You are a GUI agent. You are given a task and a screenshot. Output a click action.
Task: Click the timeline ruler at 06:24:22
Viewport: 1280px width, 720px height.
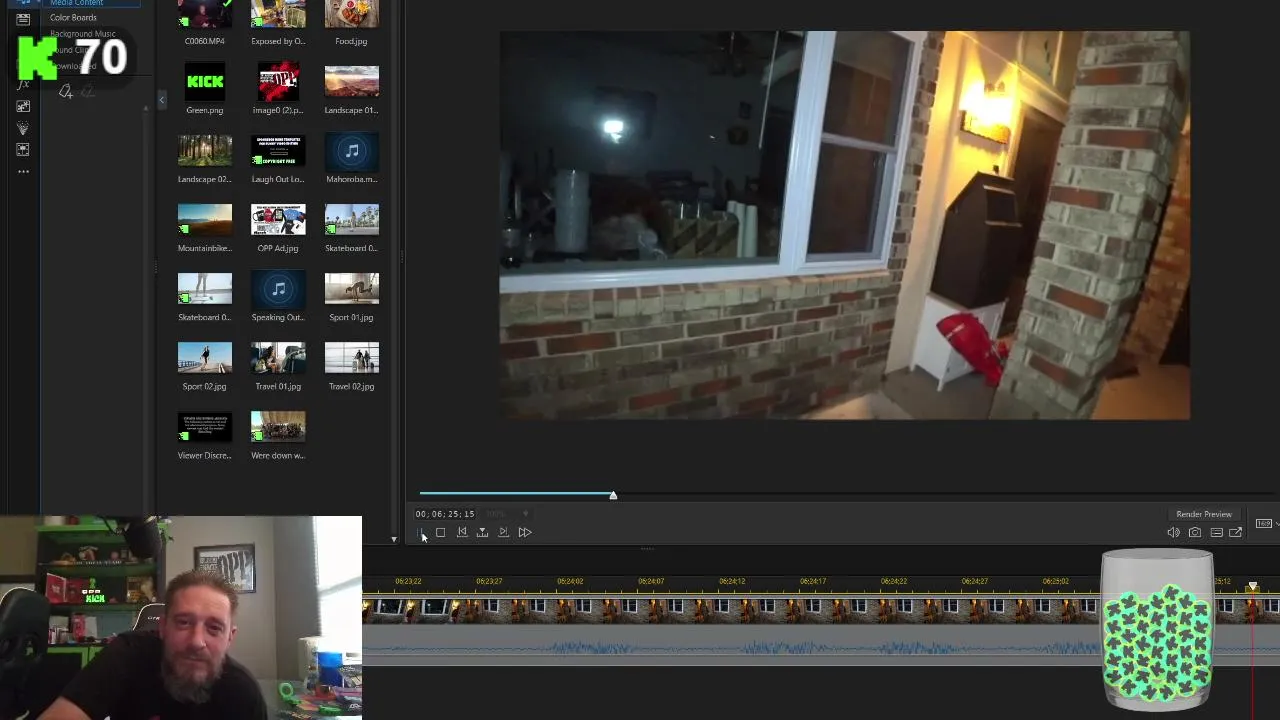pyautogui.click(x=893, y=581)
